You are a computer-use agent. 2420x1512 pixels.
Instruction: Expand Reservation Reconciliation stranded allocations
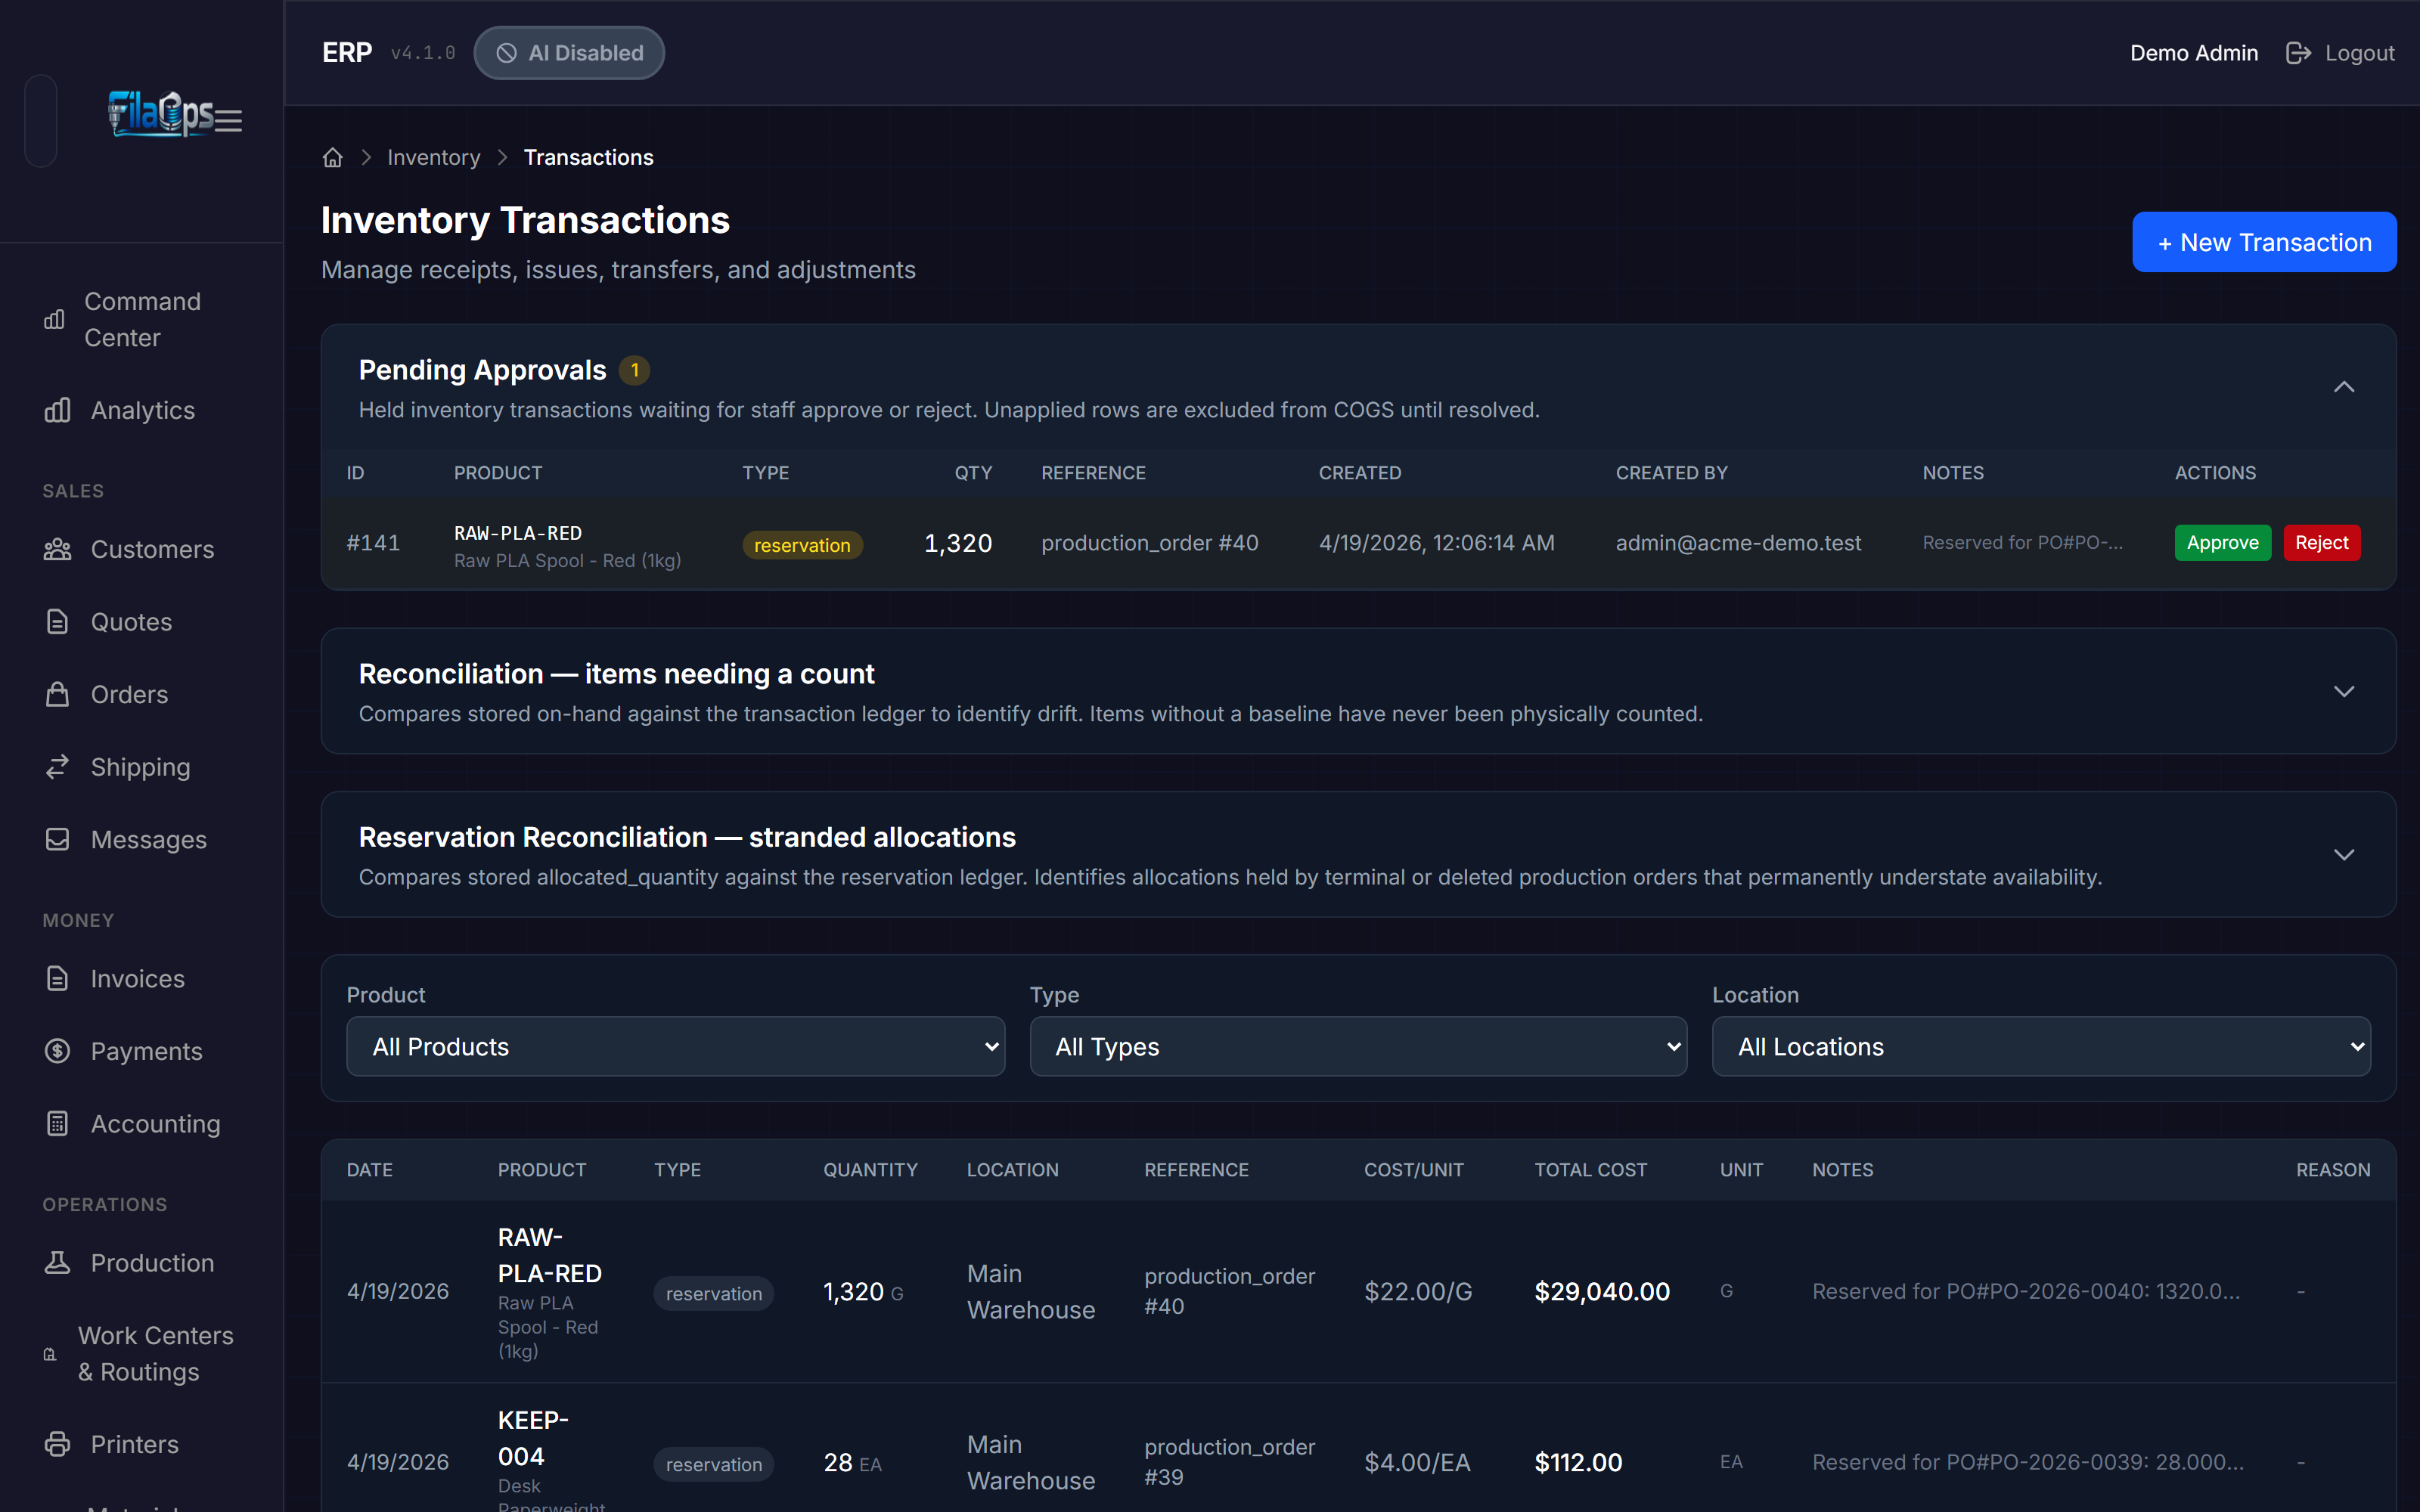2344,854
